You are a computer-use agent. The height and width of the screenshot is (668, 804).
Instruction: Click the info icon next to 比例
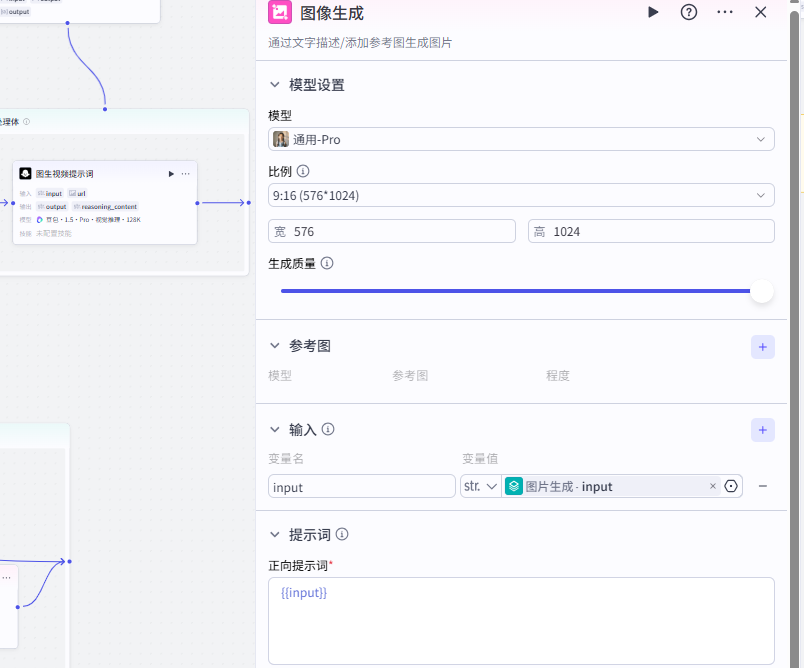tap(303, 171)
